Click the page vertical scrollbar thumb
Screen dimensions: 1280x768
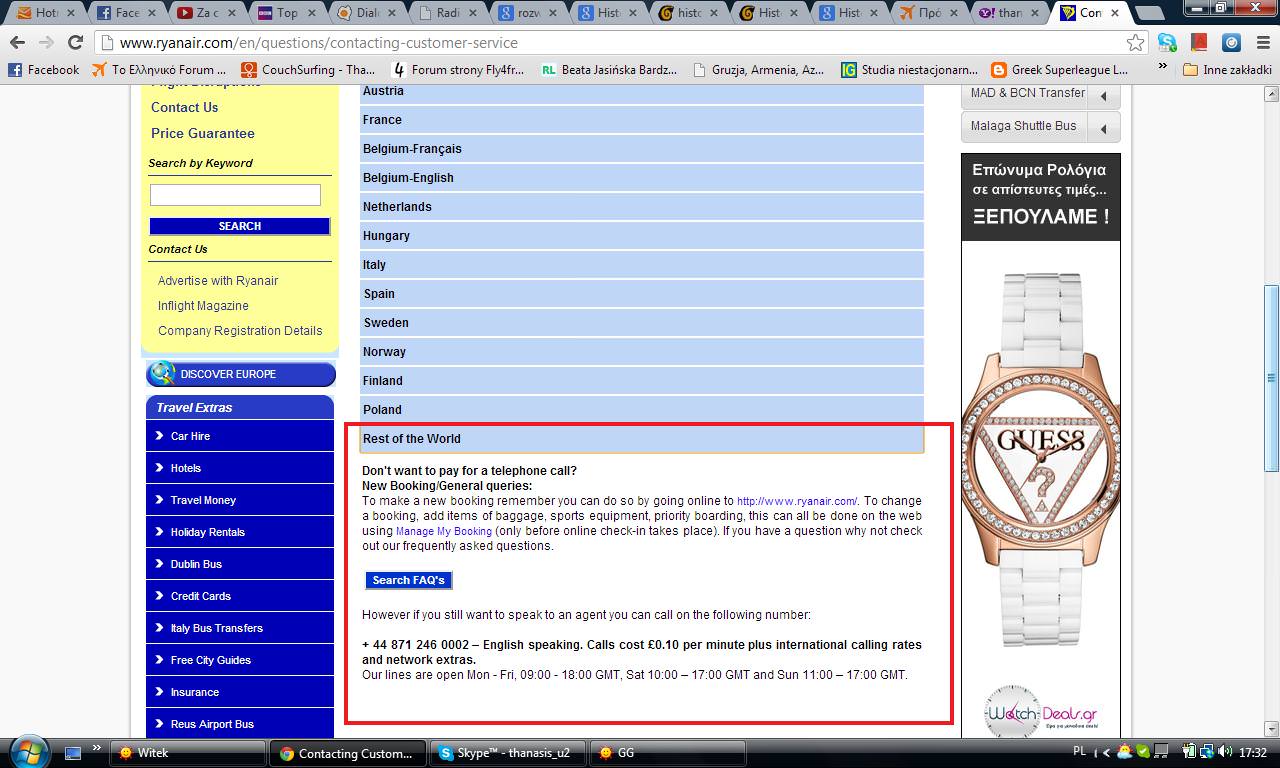coord(1272,380)
